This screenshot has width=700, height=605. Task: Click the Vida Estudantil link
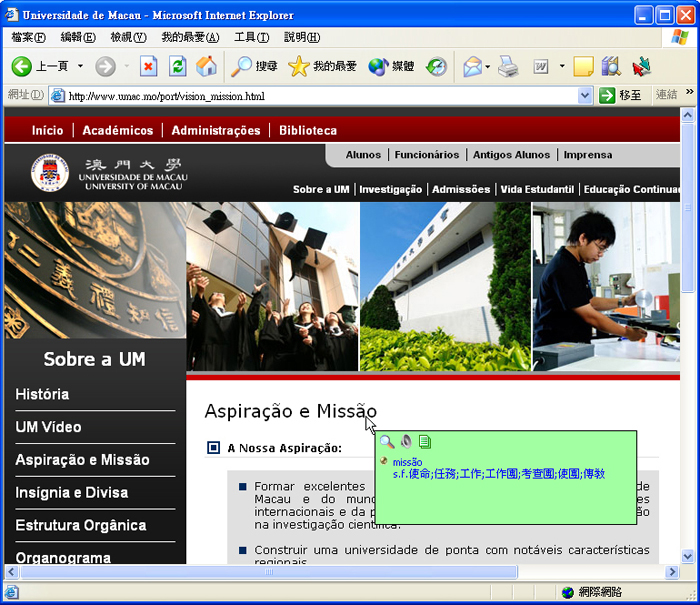[537, 189]
